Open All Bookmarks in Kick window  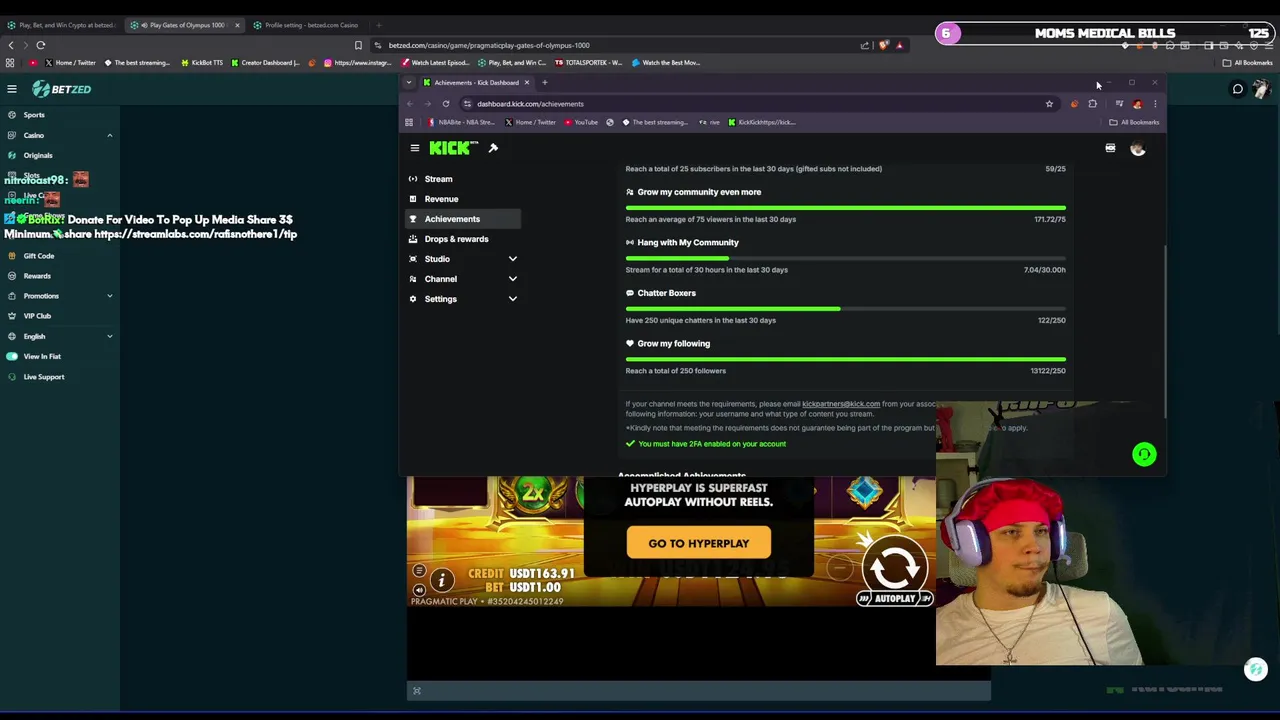point(1134,122)
